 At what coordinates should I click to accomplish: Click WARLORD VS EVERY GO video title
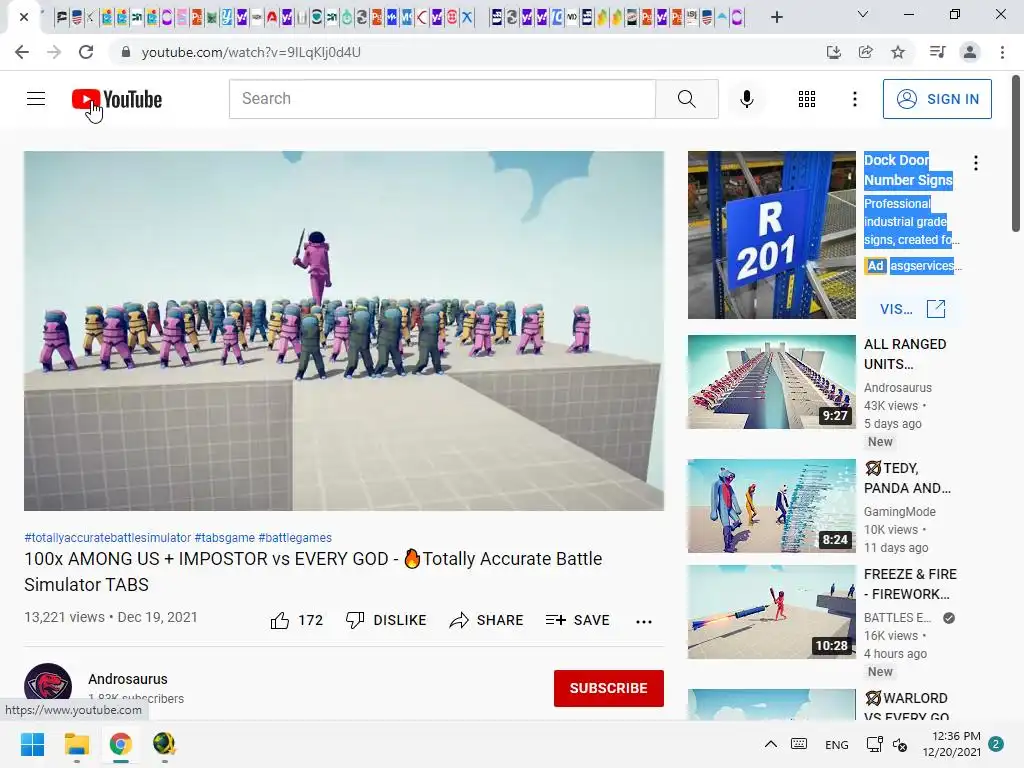pos(906,707)
